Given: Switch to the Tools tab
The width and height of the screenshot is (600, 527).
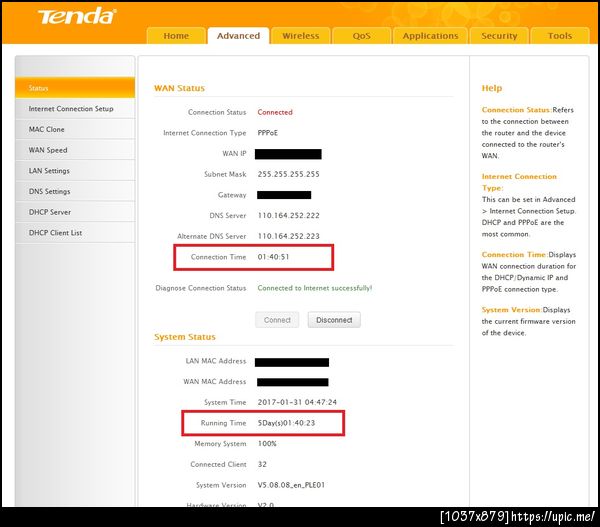Looking at the screenshot, I should coord(559,36).
